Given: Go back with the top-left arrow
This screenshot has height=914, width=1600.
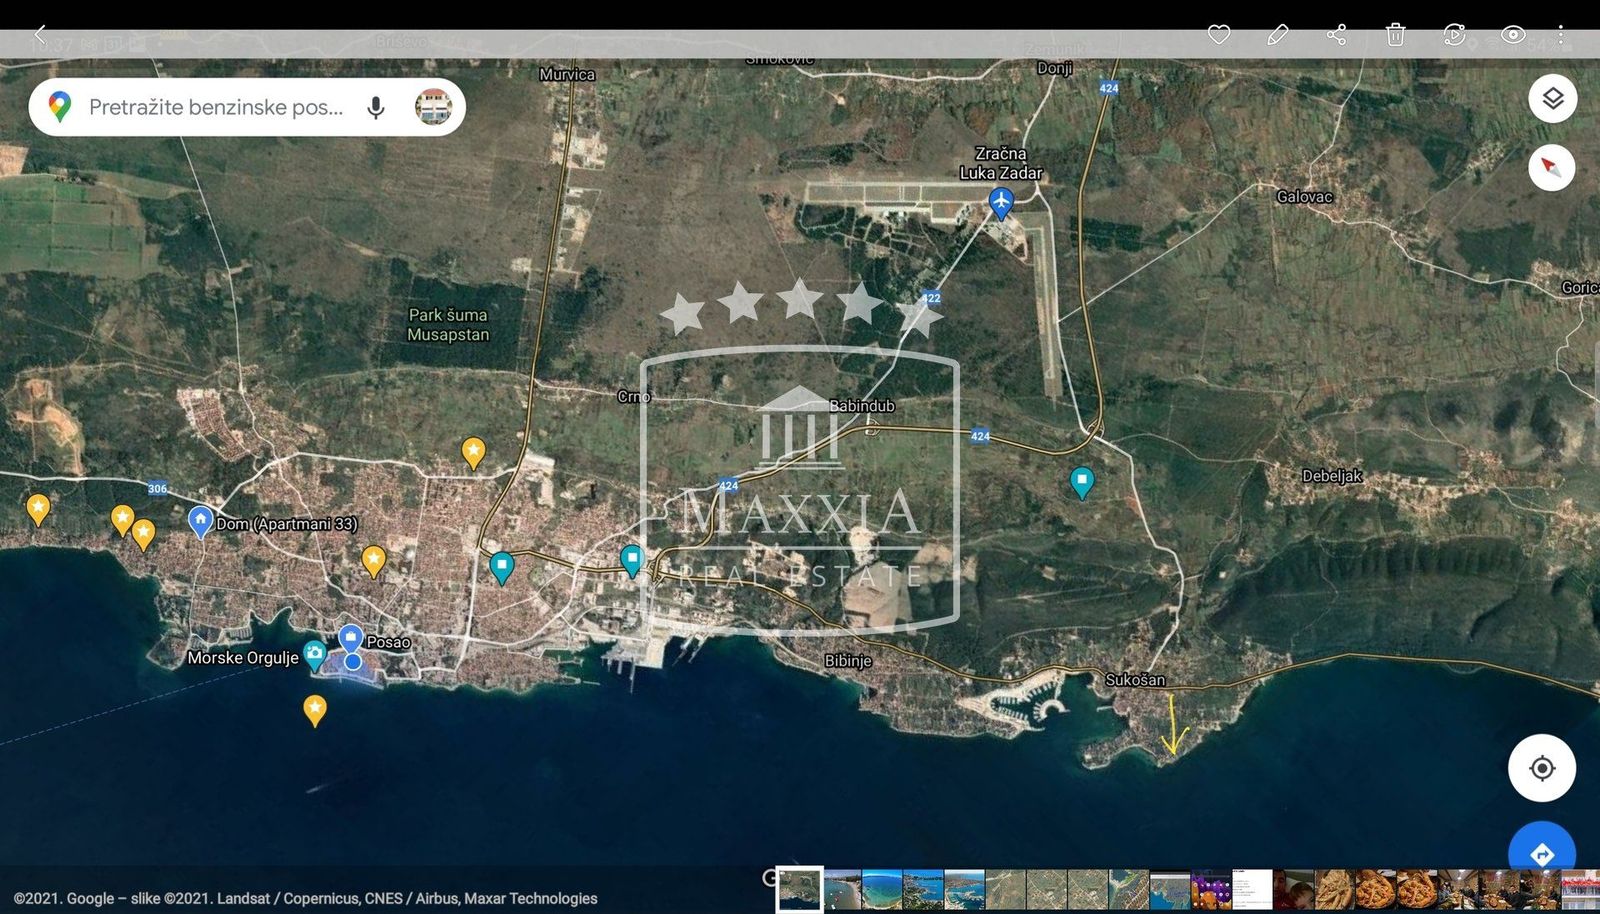Looking at the screenshot, I should 40,35.
